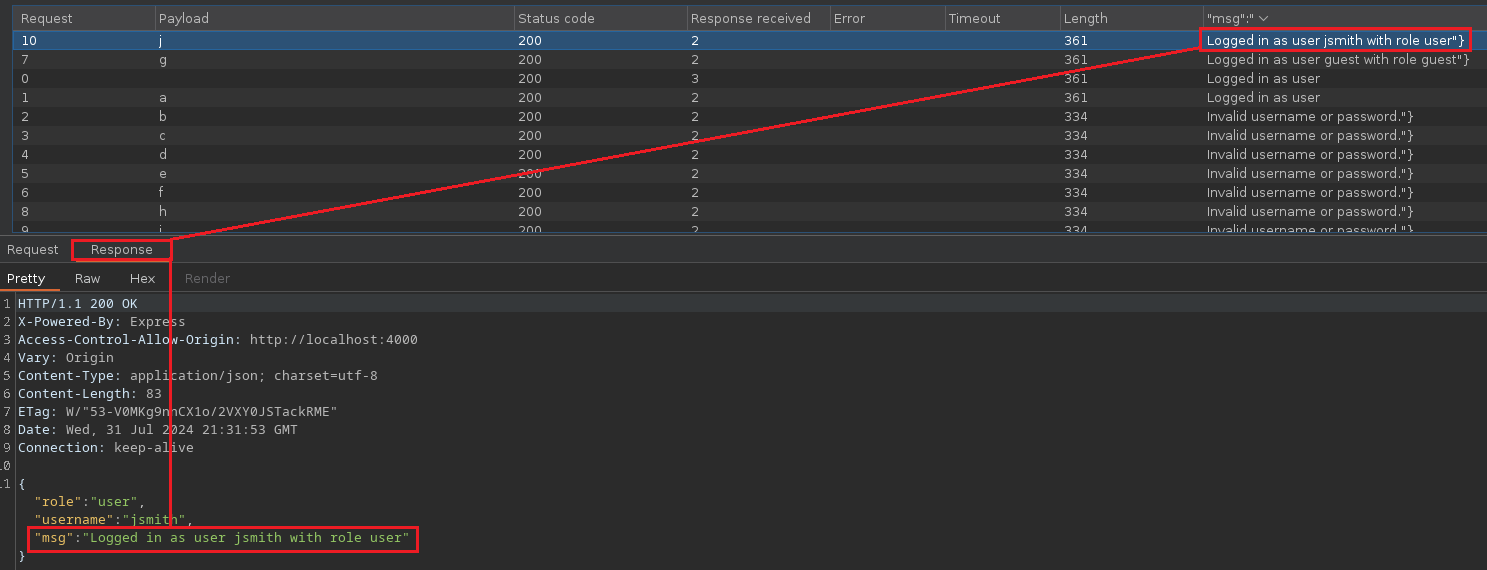Open the Response tab
Viewport: 1487px width, 570px height.
(x=121, y=250)
